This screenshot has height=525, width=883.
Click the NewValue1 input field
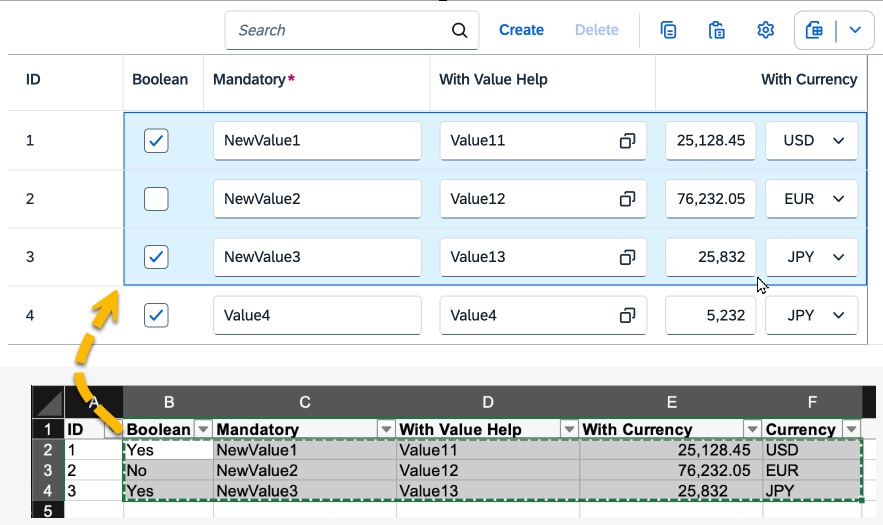pos(316,141)
